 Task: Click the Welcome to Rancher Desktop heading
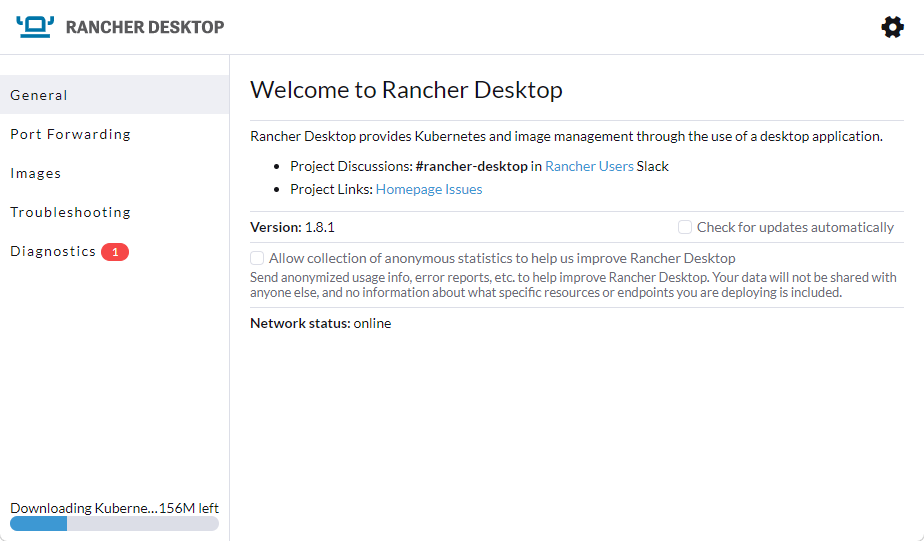(406, 90)
